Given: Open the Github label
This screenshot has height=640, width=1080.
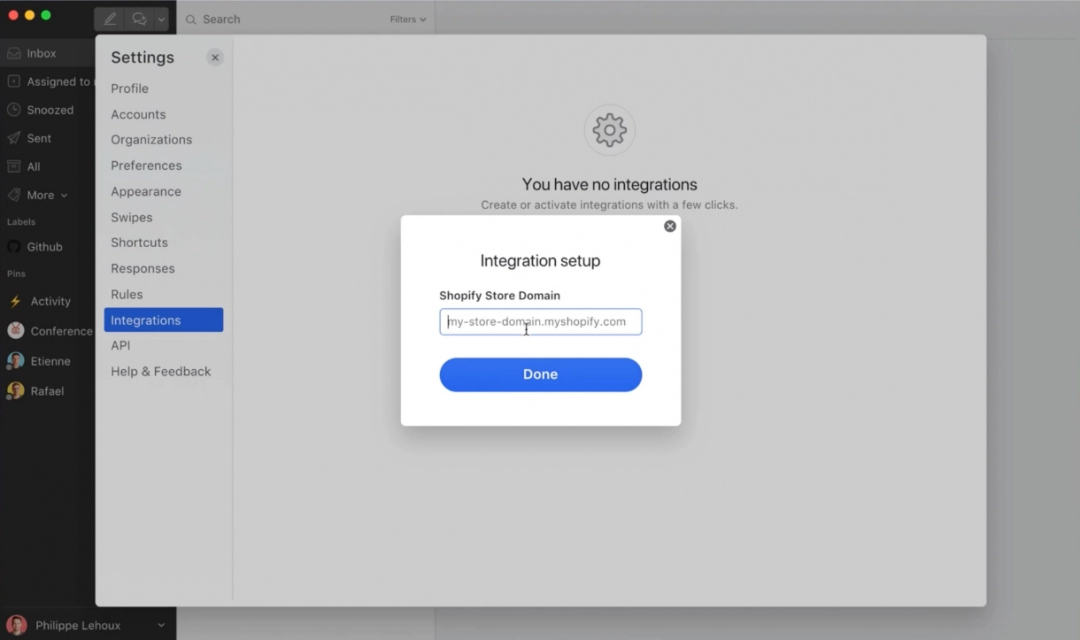Looking at the screenshot, I should (44, 247).
